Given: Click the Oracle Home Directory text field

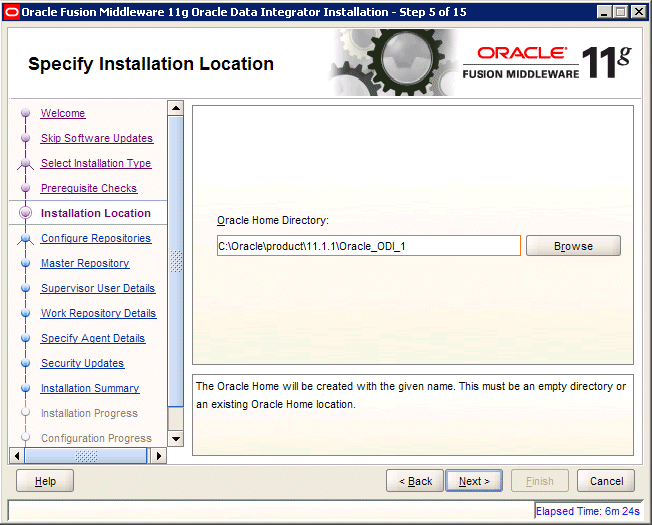Looking at the screenshot, I should point(369,246).
